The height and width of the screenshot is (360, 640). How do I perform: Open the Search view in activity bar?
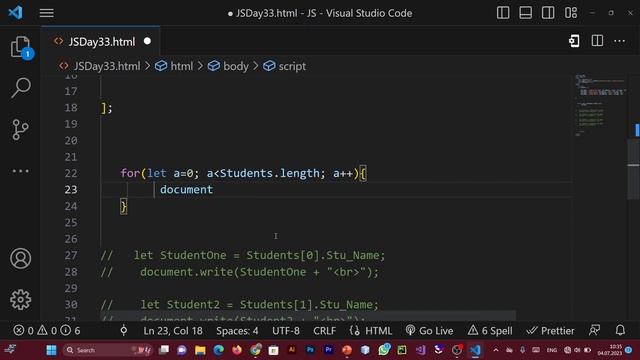pyautogui.click(x=20, y=87)
